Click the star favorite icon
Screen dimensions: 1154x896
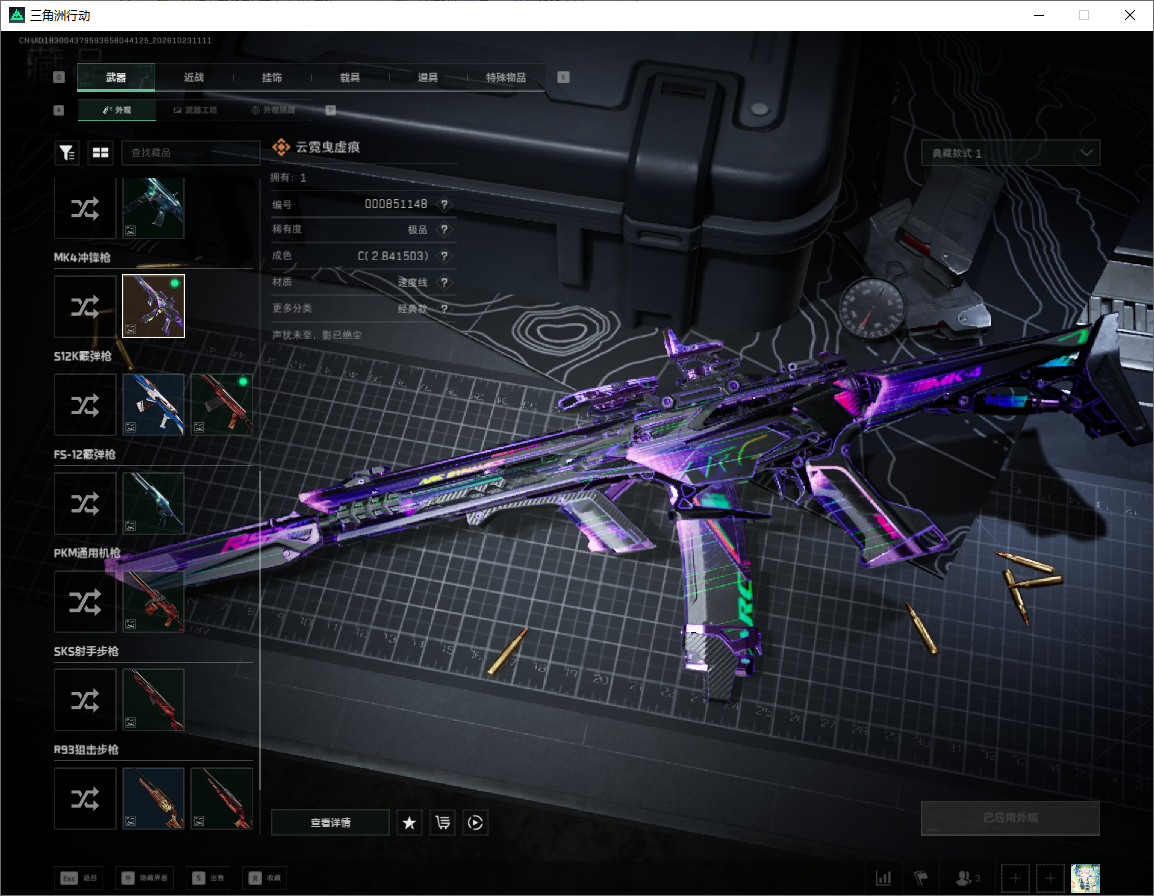(x=409, y=822)
